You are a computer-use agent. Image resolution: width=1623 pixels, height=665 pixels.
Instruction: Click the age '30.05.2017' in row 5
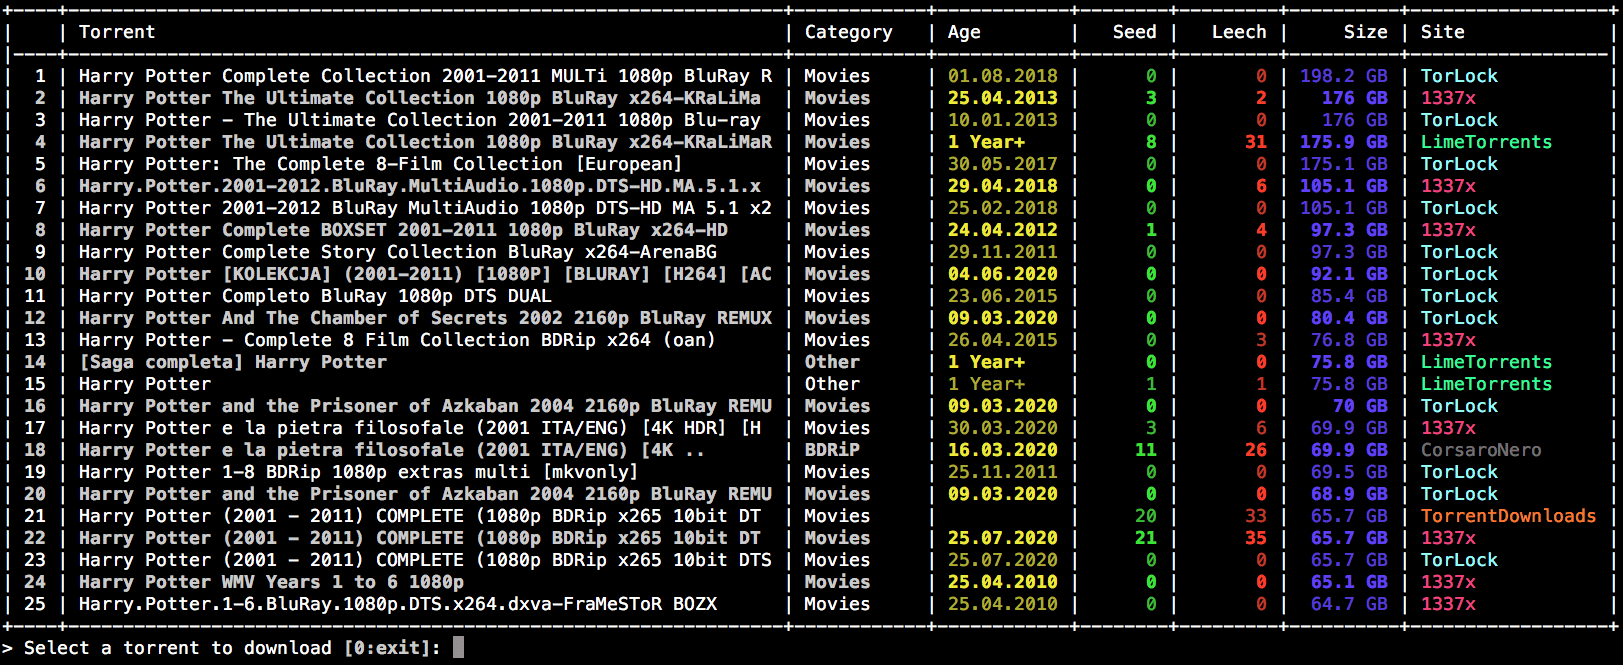click(x=1002, y=164)
